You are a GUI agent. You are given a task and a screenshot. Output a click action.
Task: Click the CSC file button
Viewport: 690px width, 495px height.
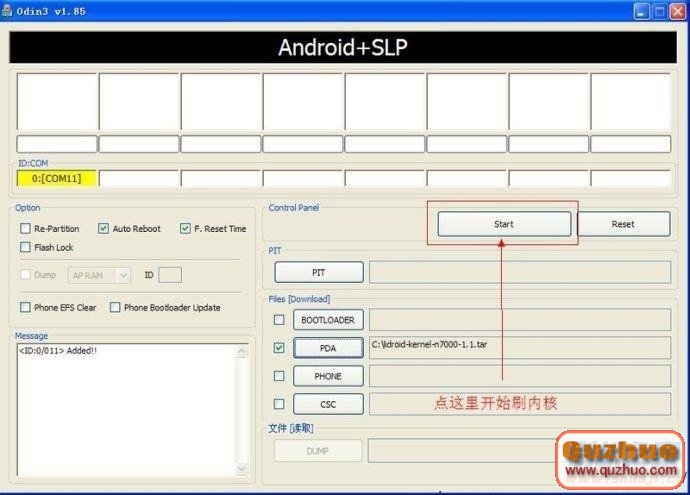click(328, 404)
